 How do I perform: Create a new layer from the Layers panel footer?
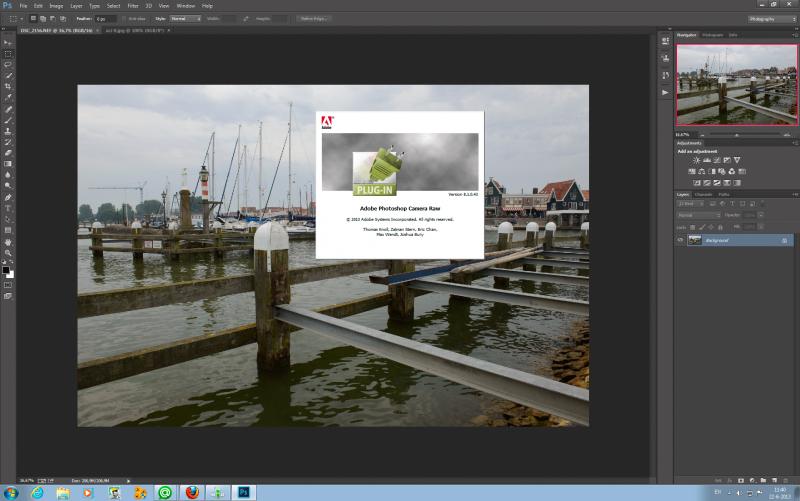[x=774, y=480]
